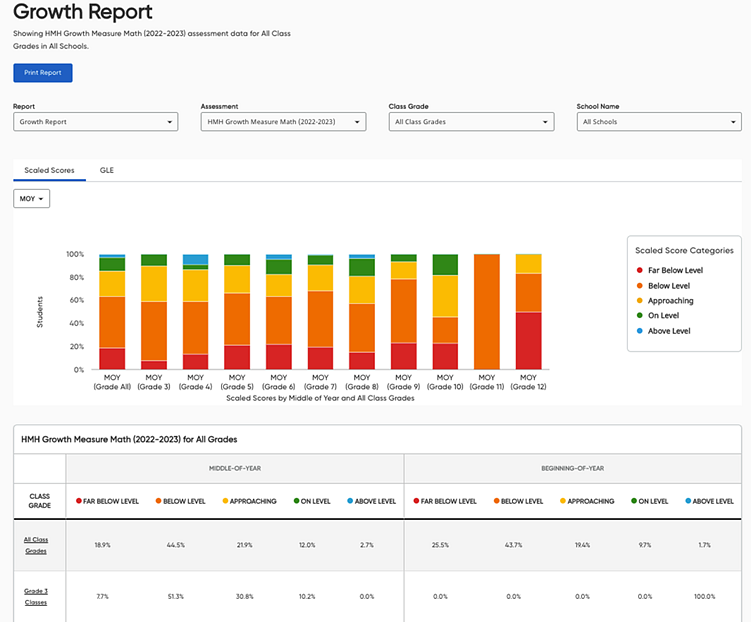Click the BEGINNING-OF-YEAR column group header
Image resolution: width=751 pixels, height=622 pixels.
pyautogui.click(x=572, y=468)
